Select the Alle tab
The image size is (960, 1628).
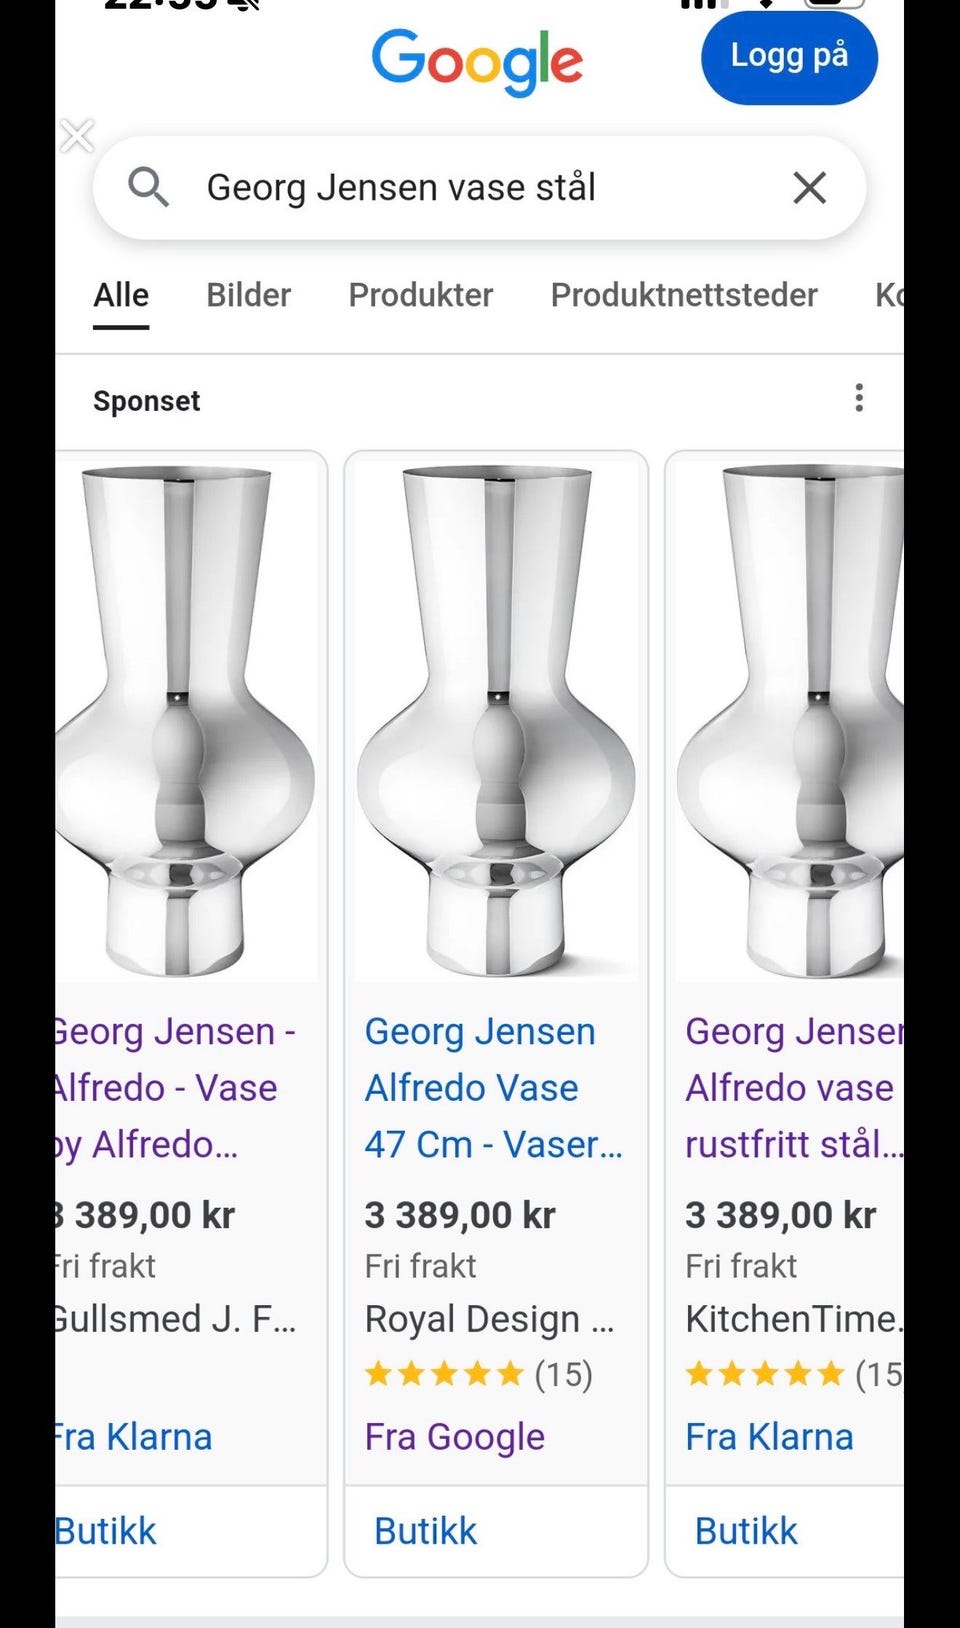click(121, 295)
